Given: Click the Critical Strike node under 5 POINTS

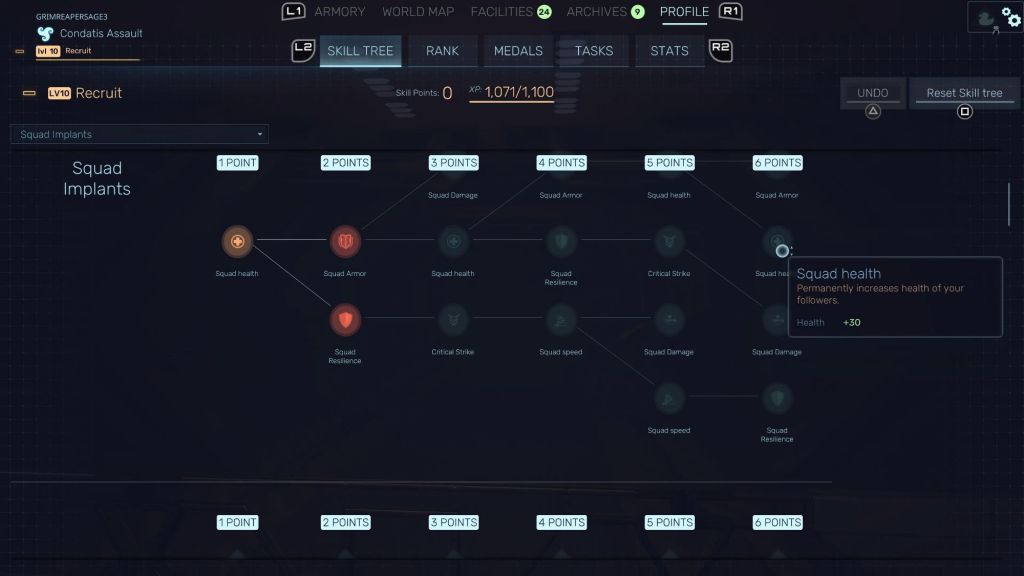Looking at the screenshot, I should [x=669, y=241].
